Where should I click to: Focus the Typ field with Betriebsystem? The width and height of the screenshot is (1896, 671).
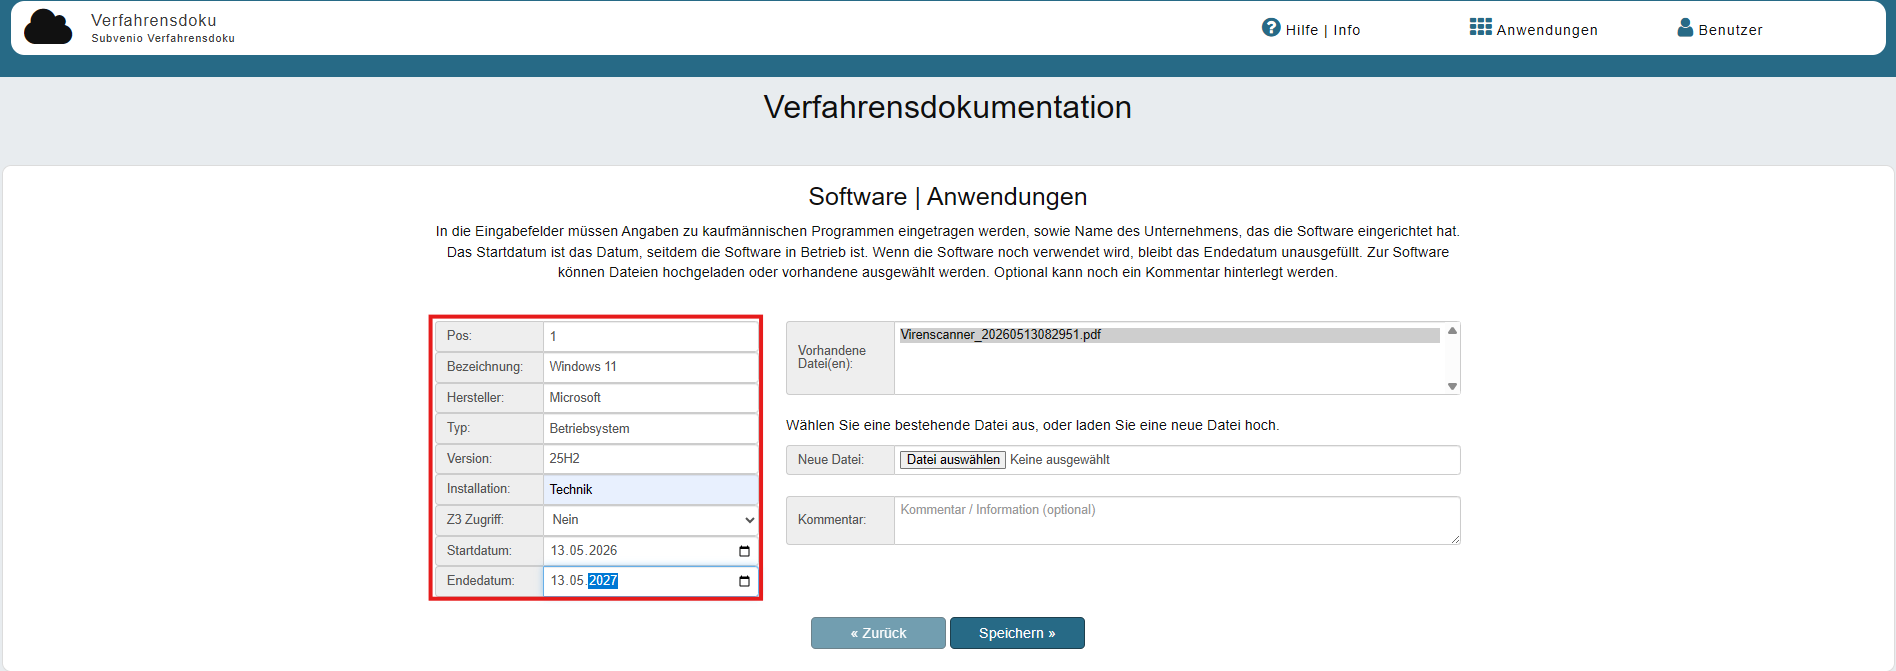pos(651,428)
